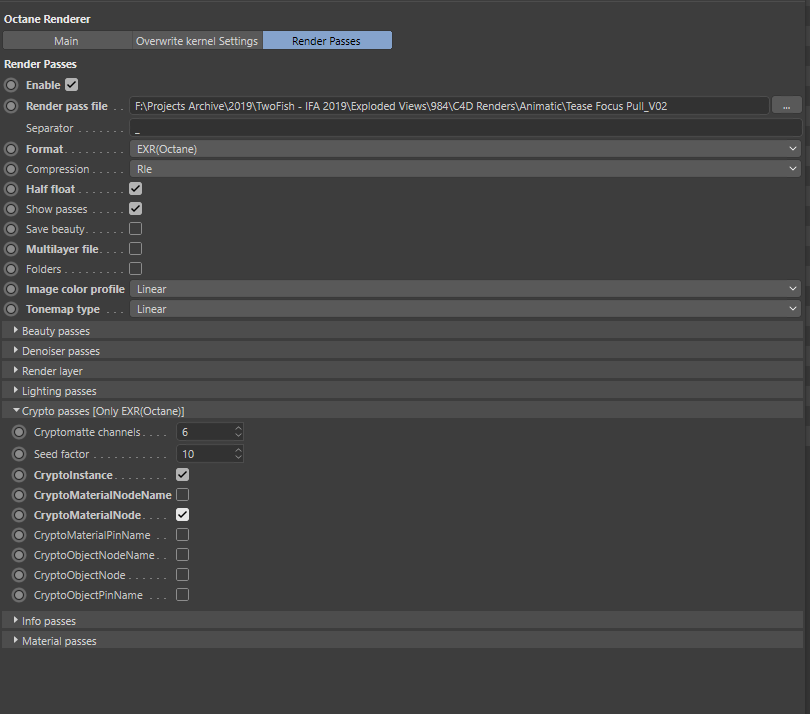
Task: Click the keyframe dot beside Tonemap type
Action: 11,309
